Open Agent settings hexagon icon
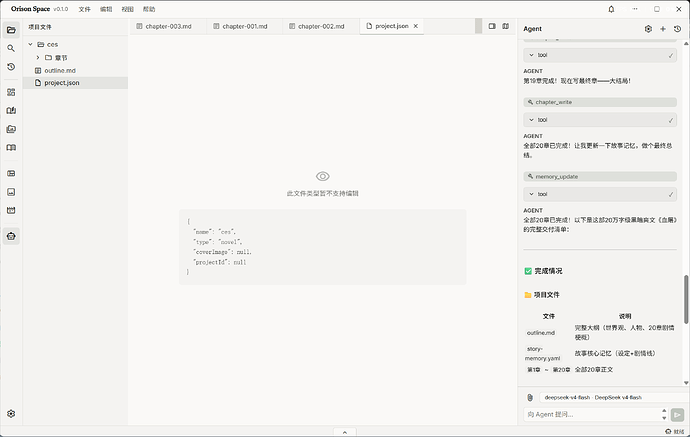Viewport: 690px width, 437px height. coord(648,29)
